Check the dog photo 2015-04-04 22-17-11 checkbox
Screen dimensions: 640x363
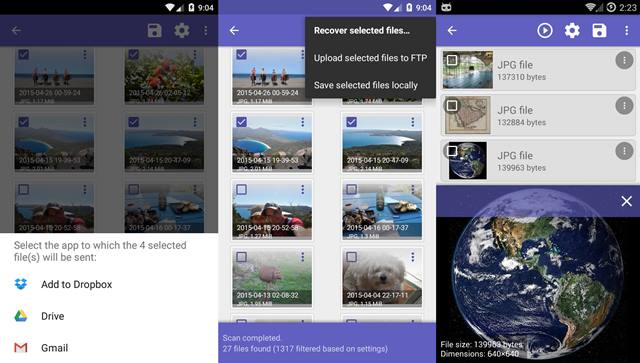351,257
